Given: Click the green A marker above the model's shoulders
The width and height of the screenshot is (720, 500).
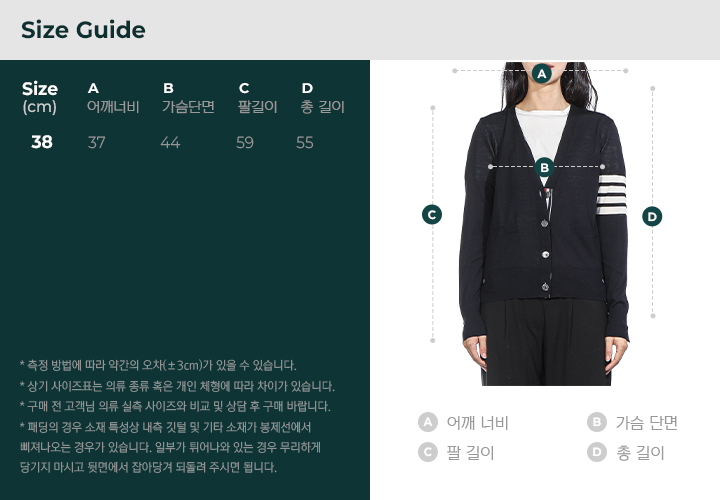Looking at the screenshot, I should (542, 73).
